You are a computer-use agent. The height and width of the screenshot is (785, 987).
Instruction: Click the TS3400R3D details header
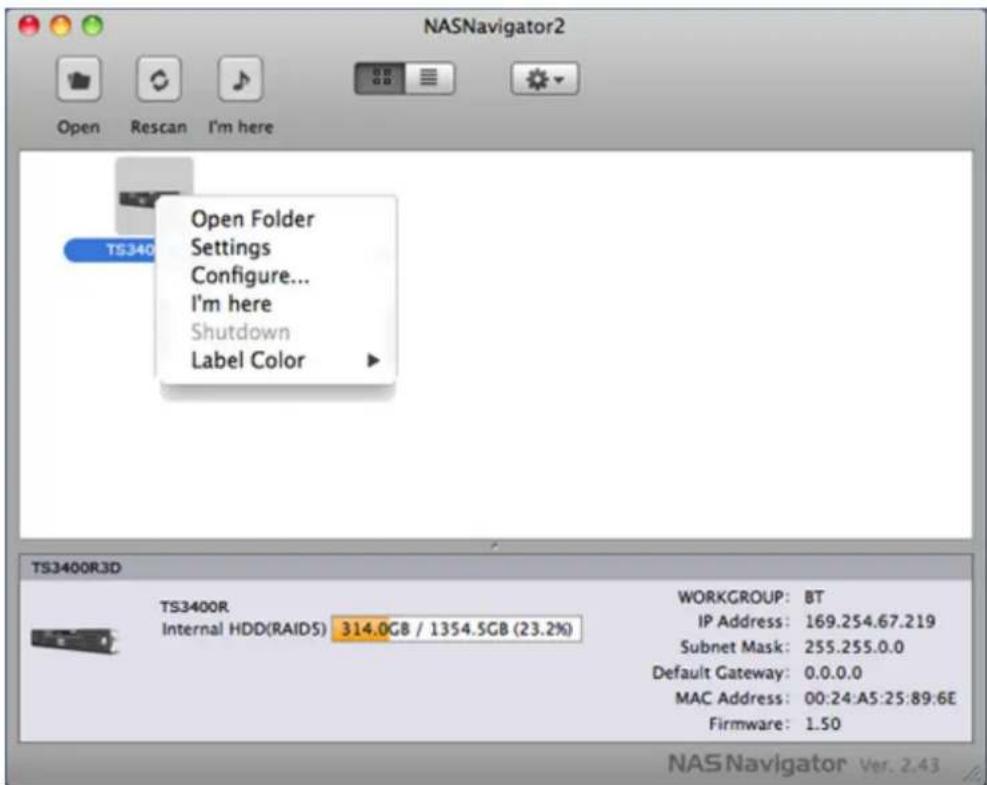tap(495, 568)
